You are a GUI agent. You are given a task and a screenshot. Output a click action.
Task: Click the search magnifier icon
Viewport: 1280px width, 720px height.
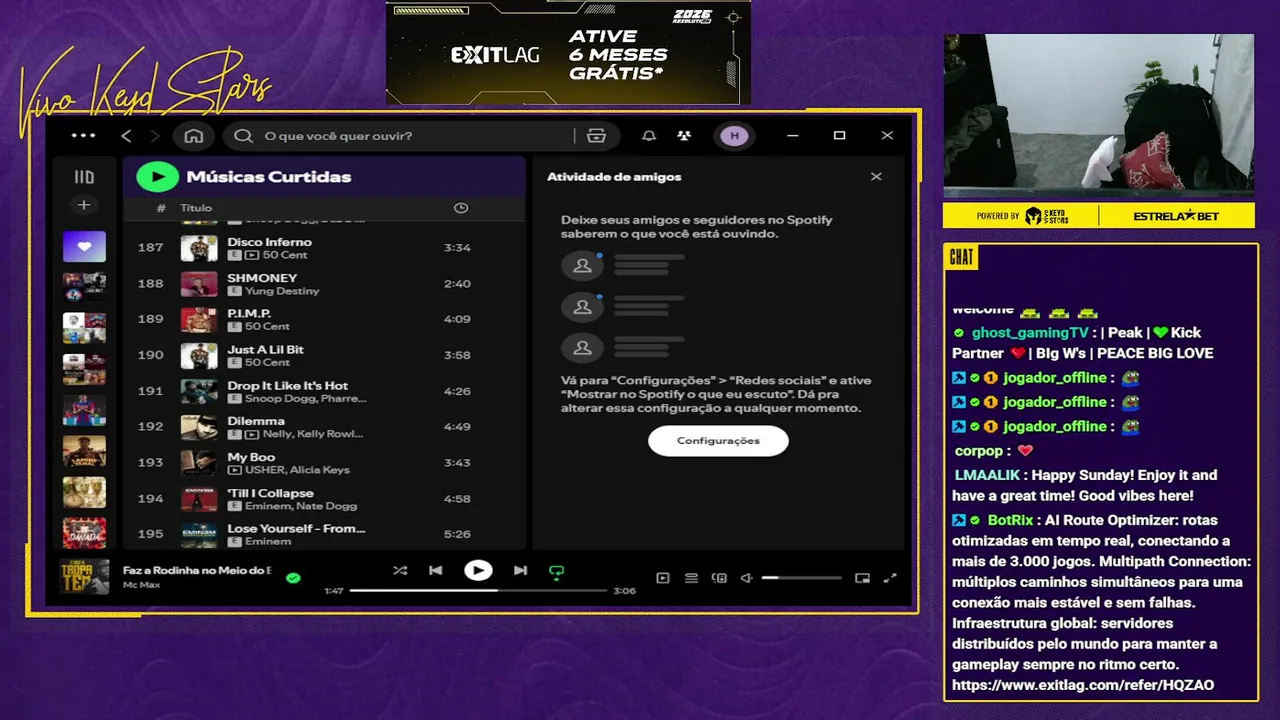coord(244,136)
